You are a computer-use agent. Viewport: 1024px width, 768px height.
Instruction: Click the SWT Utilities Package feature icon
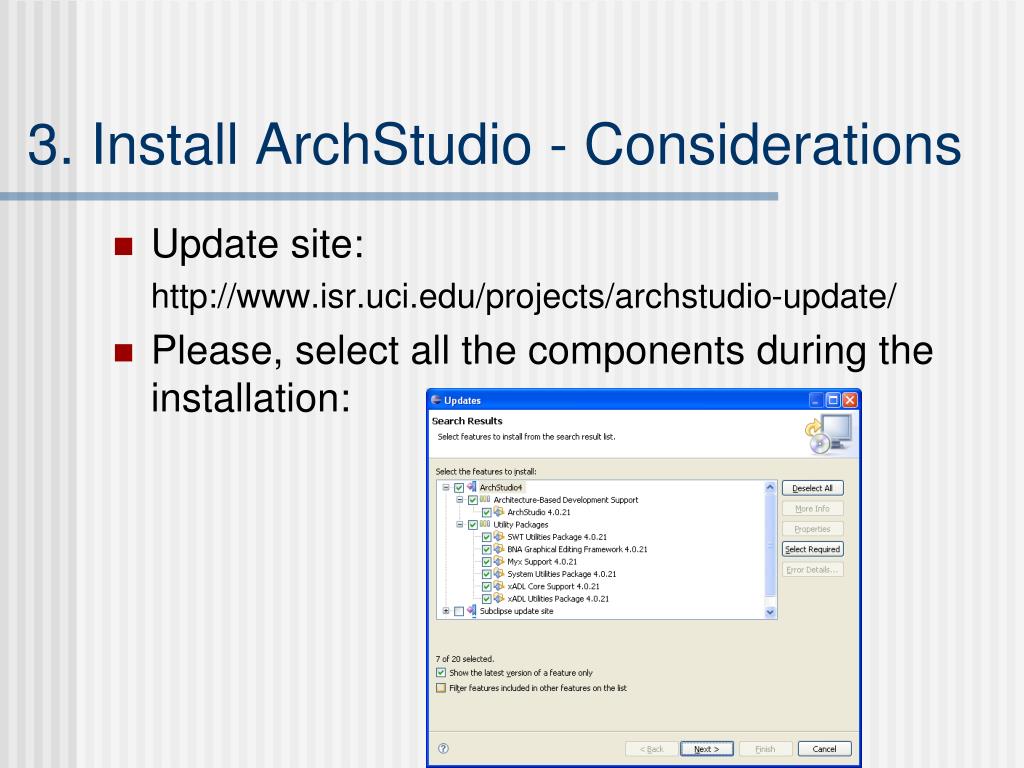[x=499, y=537]
